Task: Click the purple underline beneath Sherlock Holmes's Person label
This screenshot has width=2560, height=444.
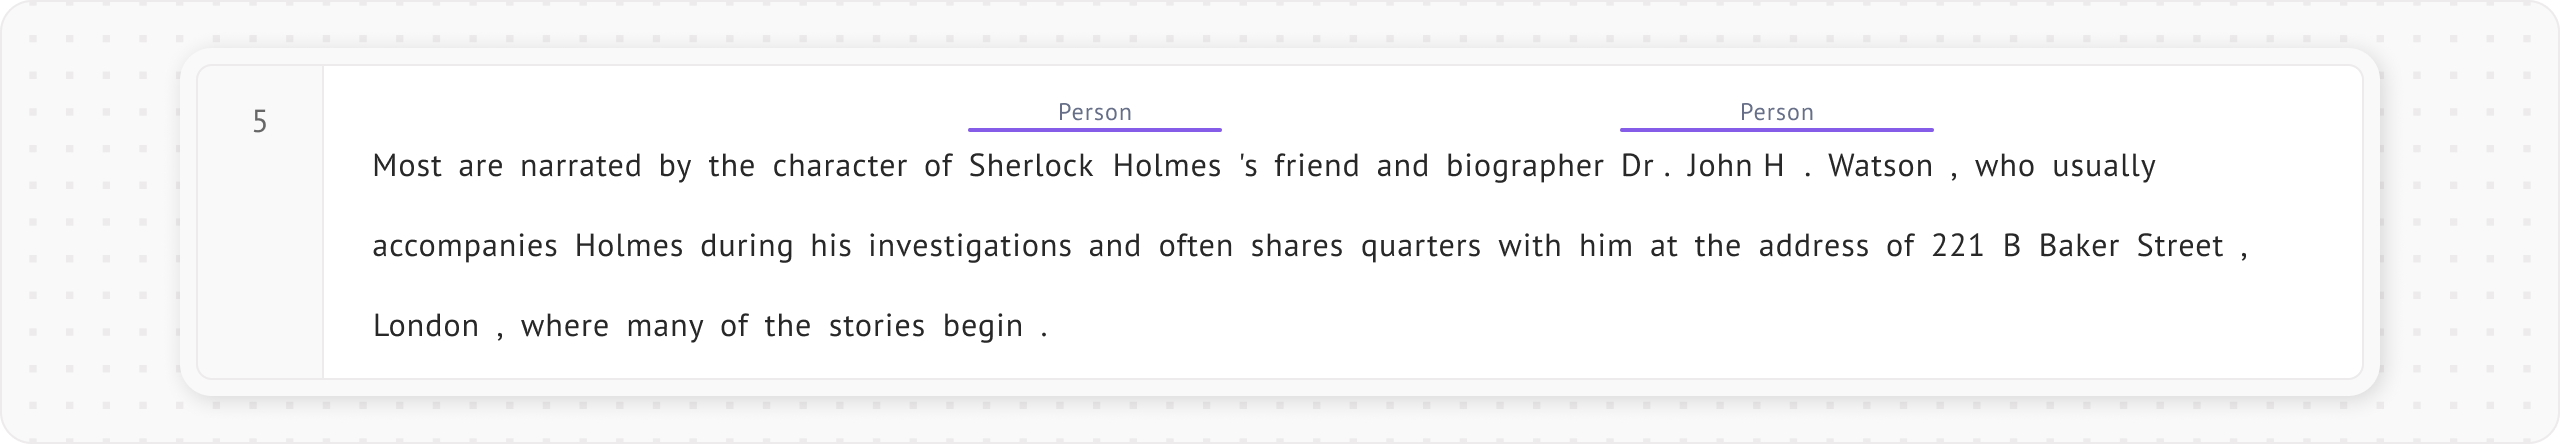Action: click(1094, 130)
